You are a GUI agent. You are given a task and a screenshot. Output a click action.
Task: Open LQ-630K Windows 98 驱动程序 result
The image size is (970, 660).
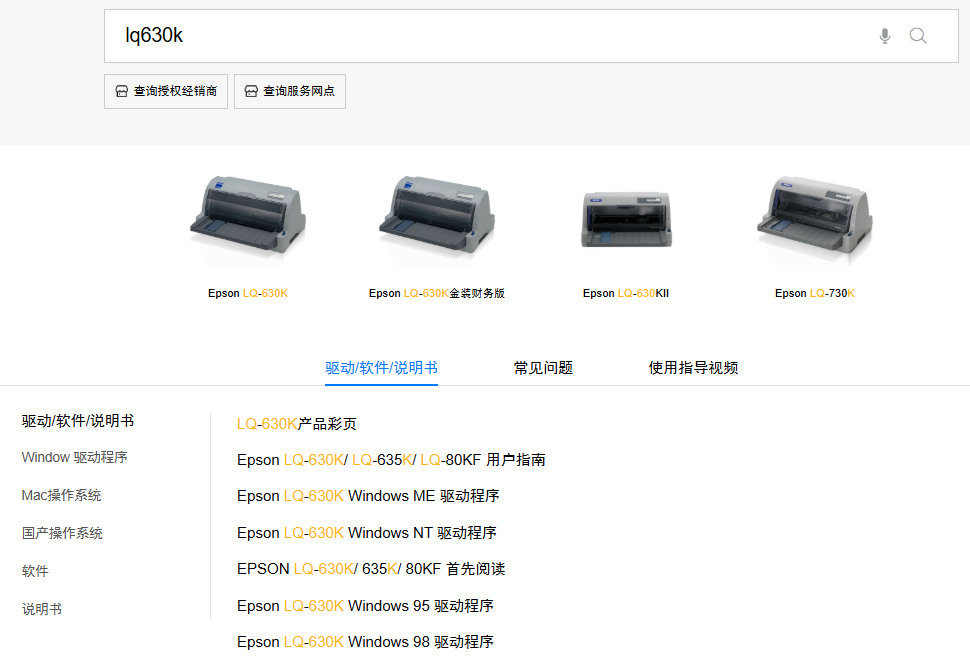click(x=365, y=642)
